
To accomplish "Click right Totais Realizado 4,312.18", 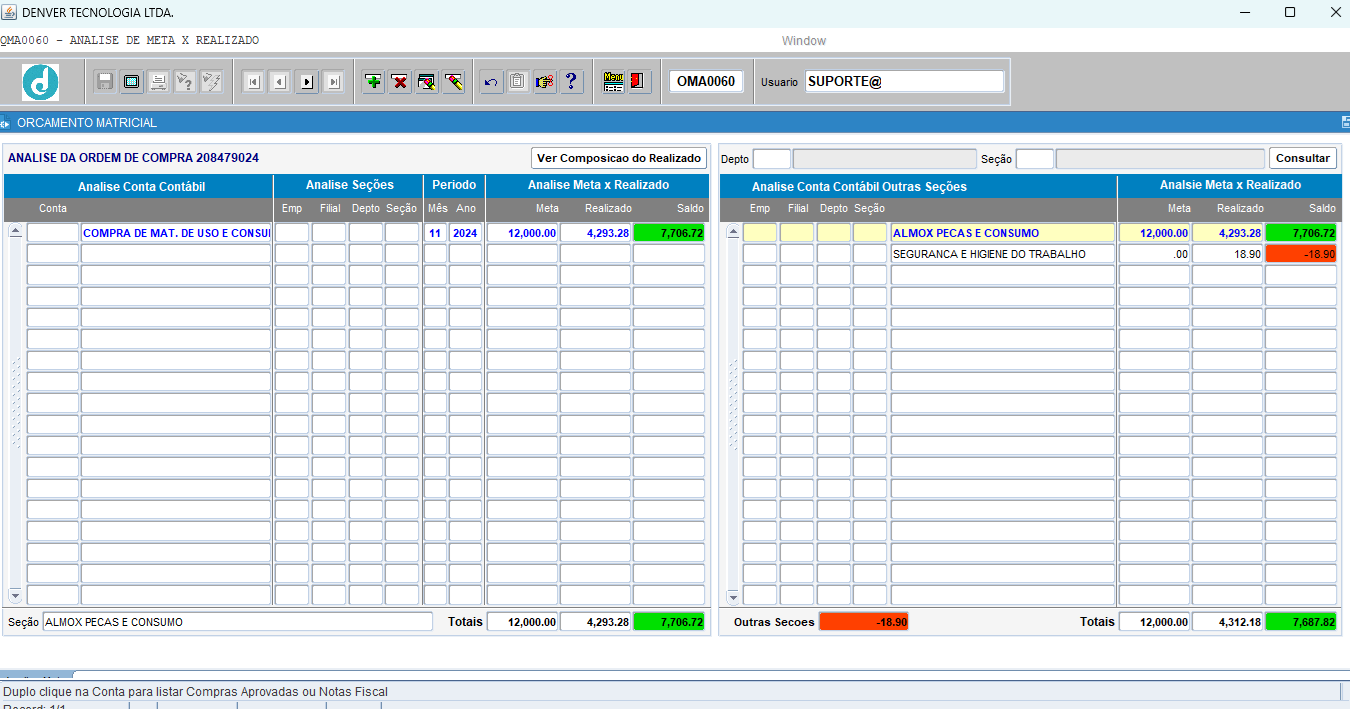I will [1227, 622].
